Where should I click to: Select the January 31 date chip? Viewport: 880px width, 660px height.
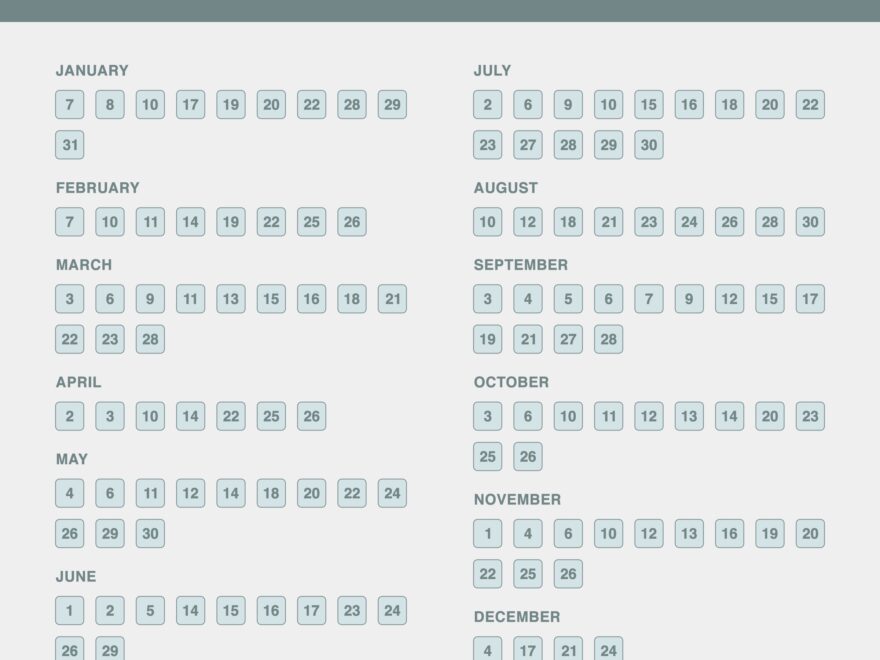pos(70,145)
